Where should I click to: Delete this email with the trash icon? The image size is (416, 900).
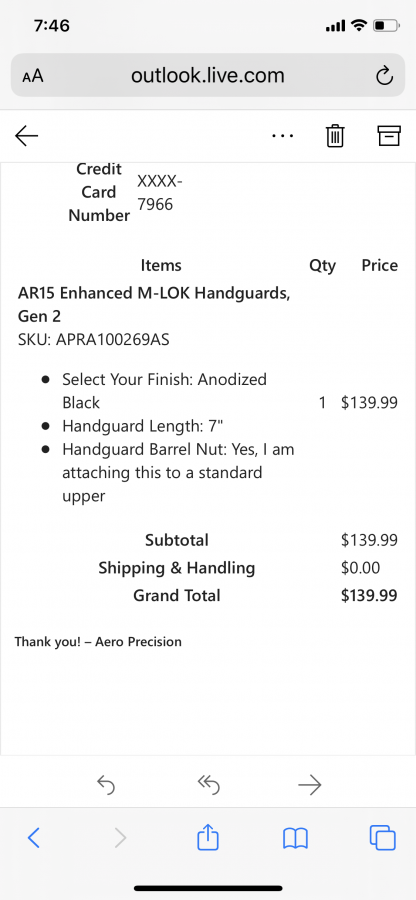coord(335,136)
